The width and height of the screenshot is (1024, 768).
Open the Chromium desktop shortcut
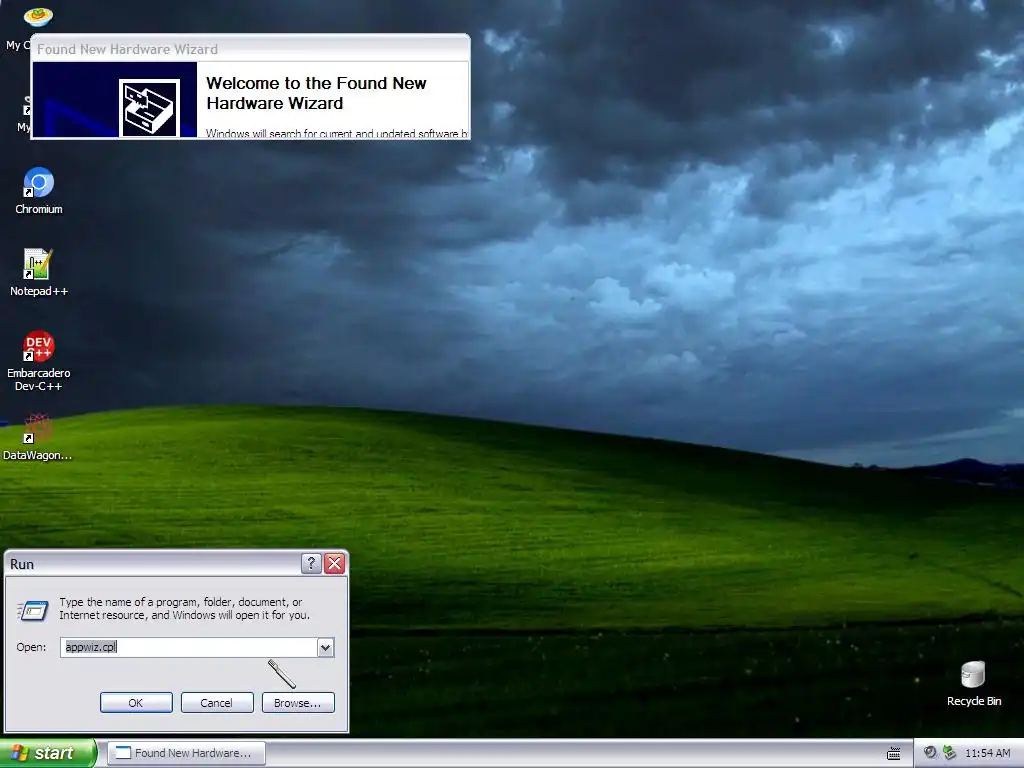coord(39,190)
